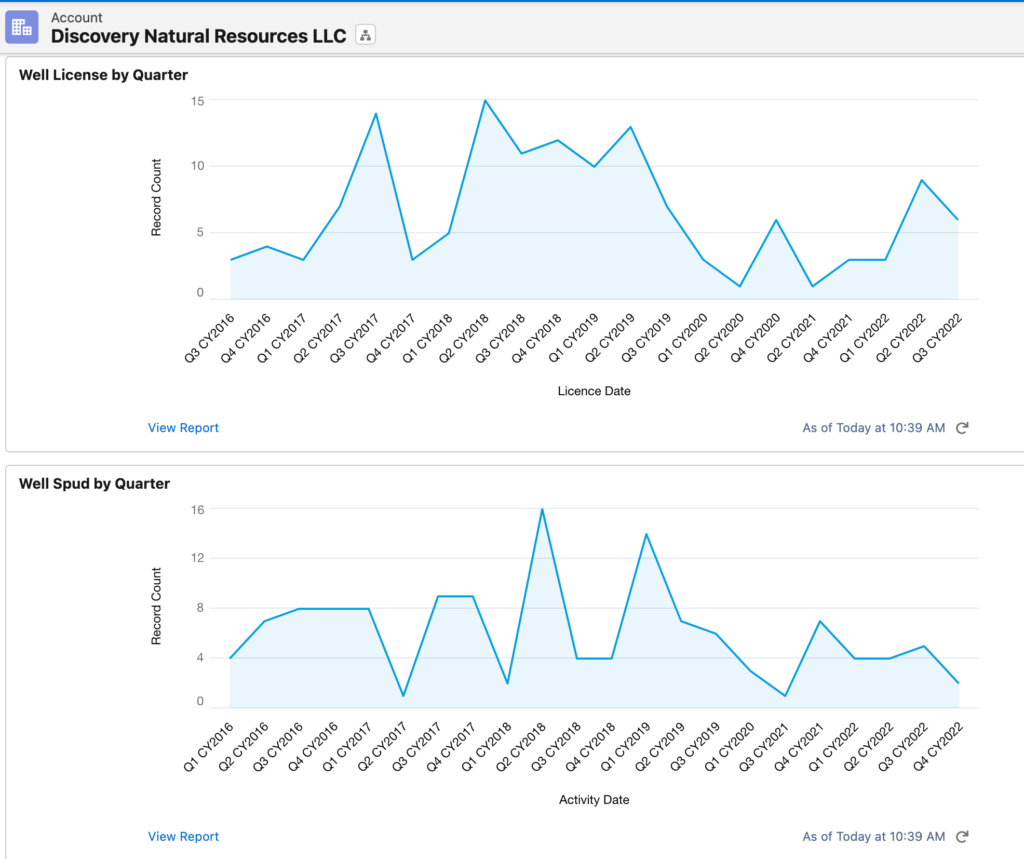The image size is (1024, 859).
Task: Click the 15 y-axis value on License chart
Action: (x=197, y=101)
